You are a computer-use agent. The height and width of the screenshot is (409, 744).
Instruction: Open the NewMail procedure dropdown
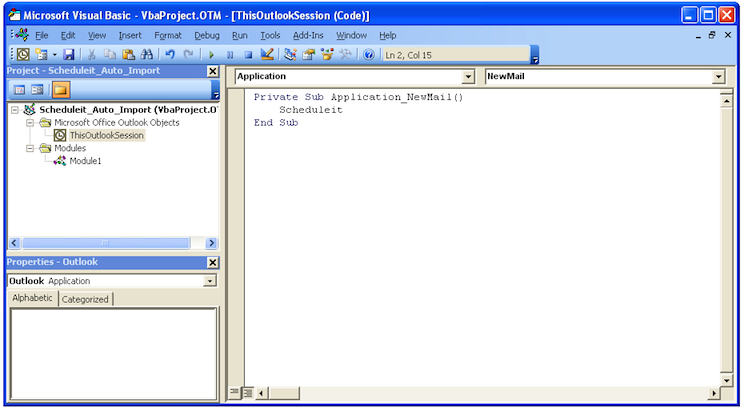718,76
